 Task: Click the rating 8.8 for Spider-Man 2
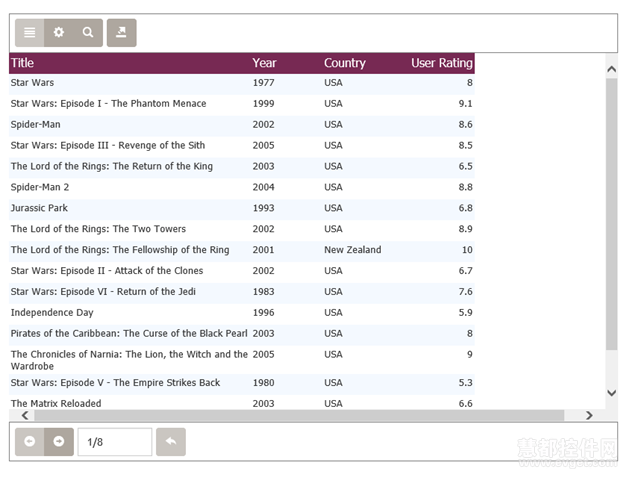466,187
